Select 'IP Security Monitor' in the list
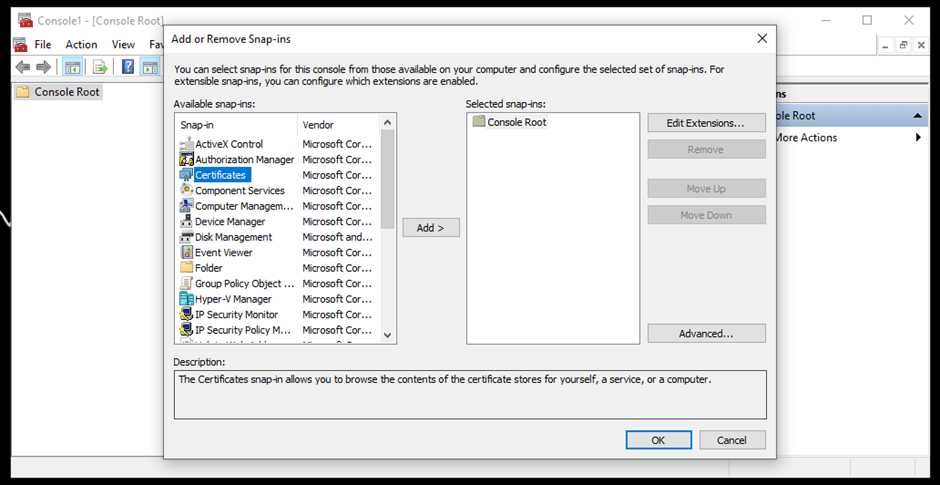Screen dimensions: 940x485 click(237, 314)
